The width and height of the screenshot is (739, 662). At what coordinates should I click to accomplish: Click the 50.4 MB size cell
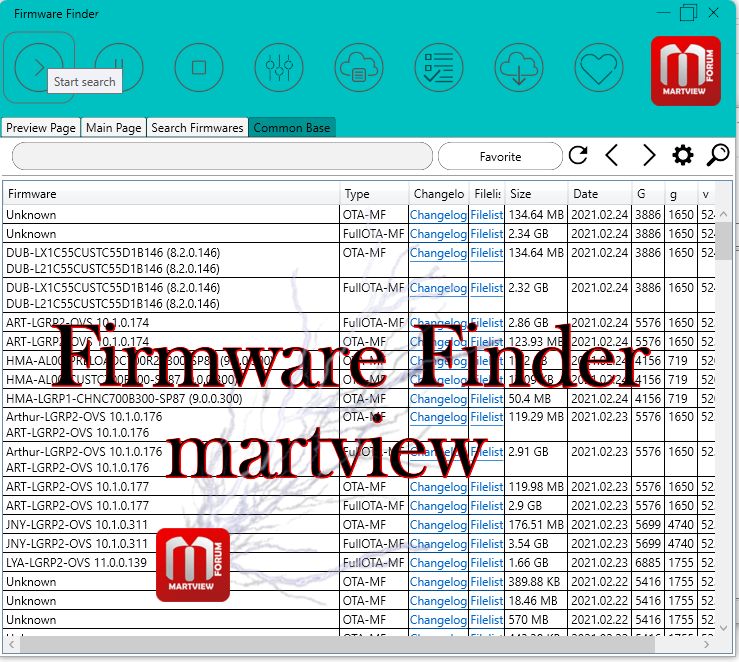coord(536,399)
